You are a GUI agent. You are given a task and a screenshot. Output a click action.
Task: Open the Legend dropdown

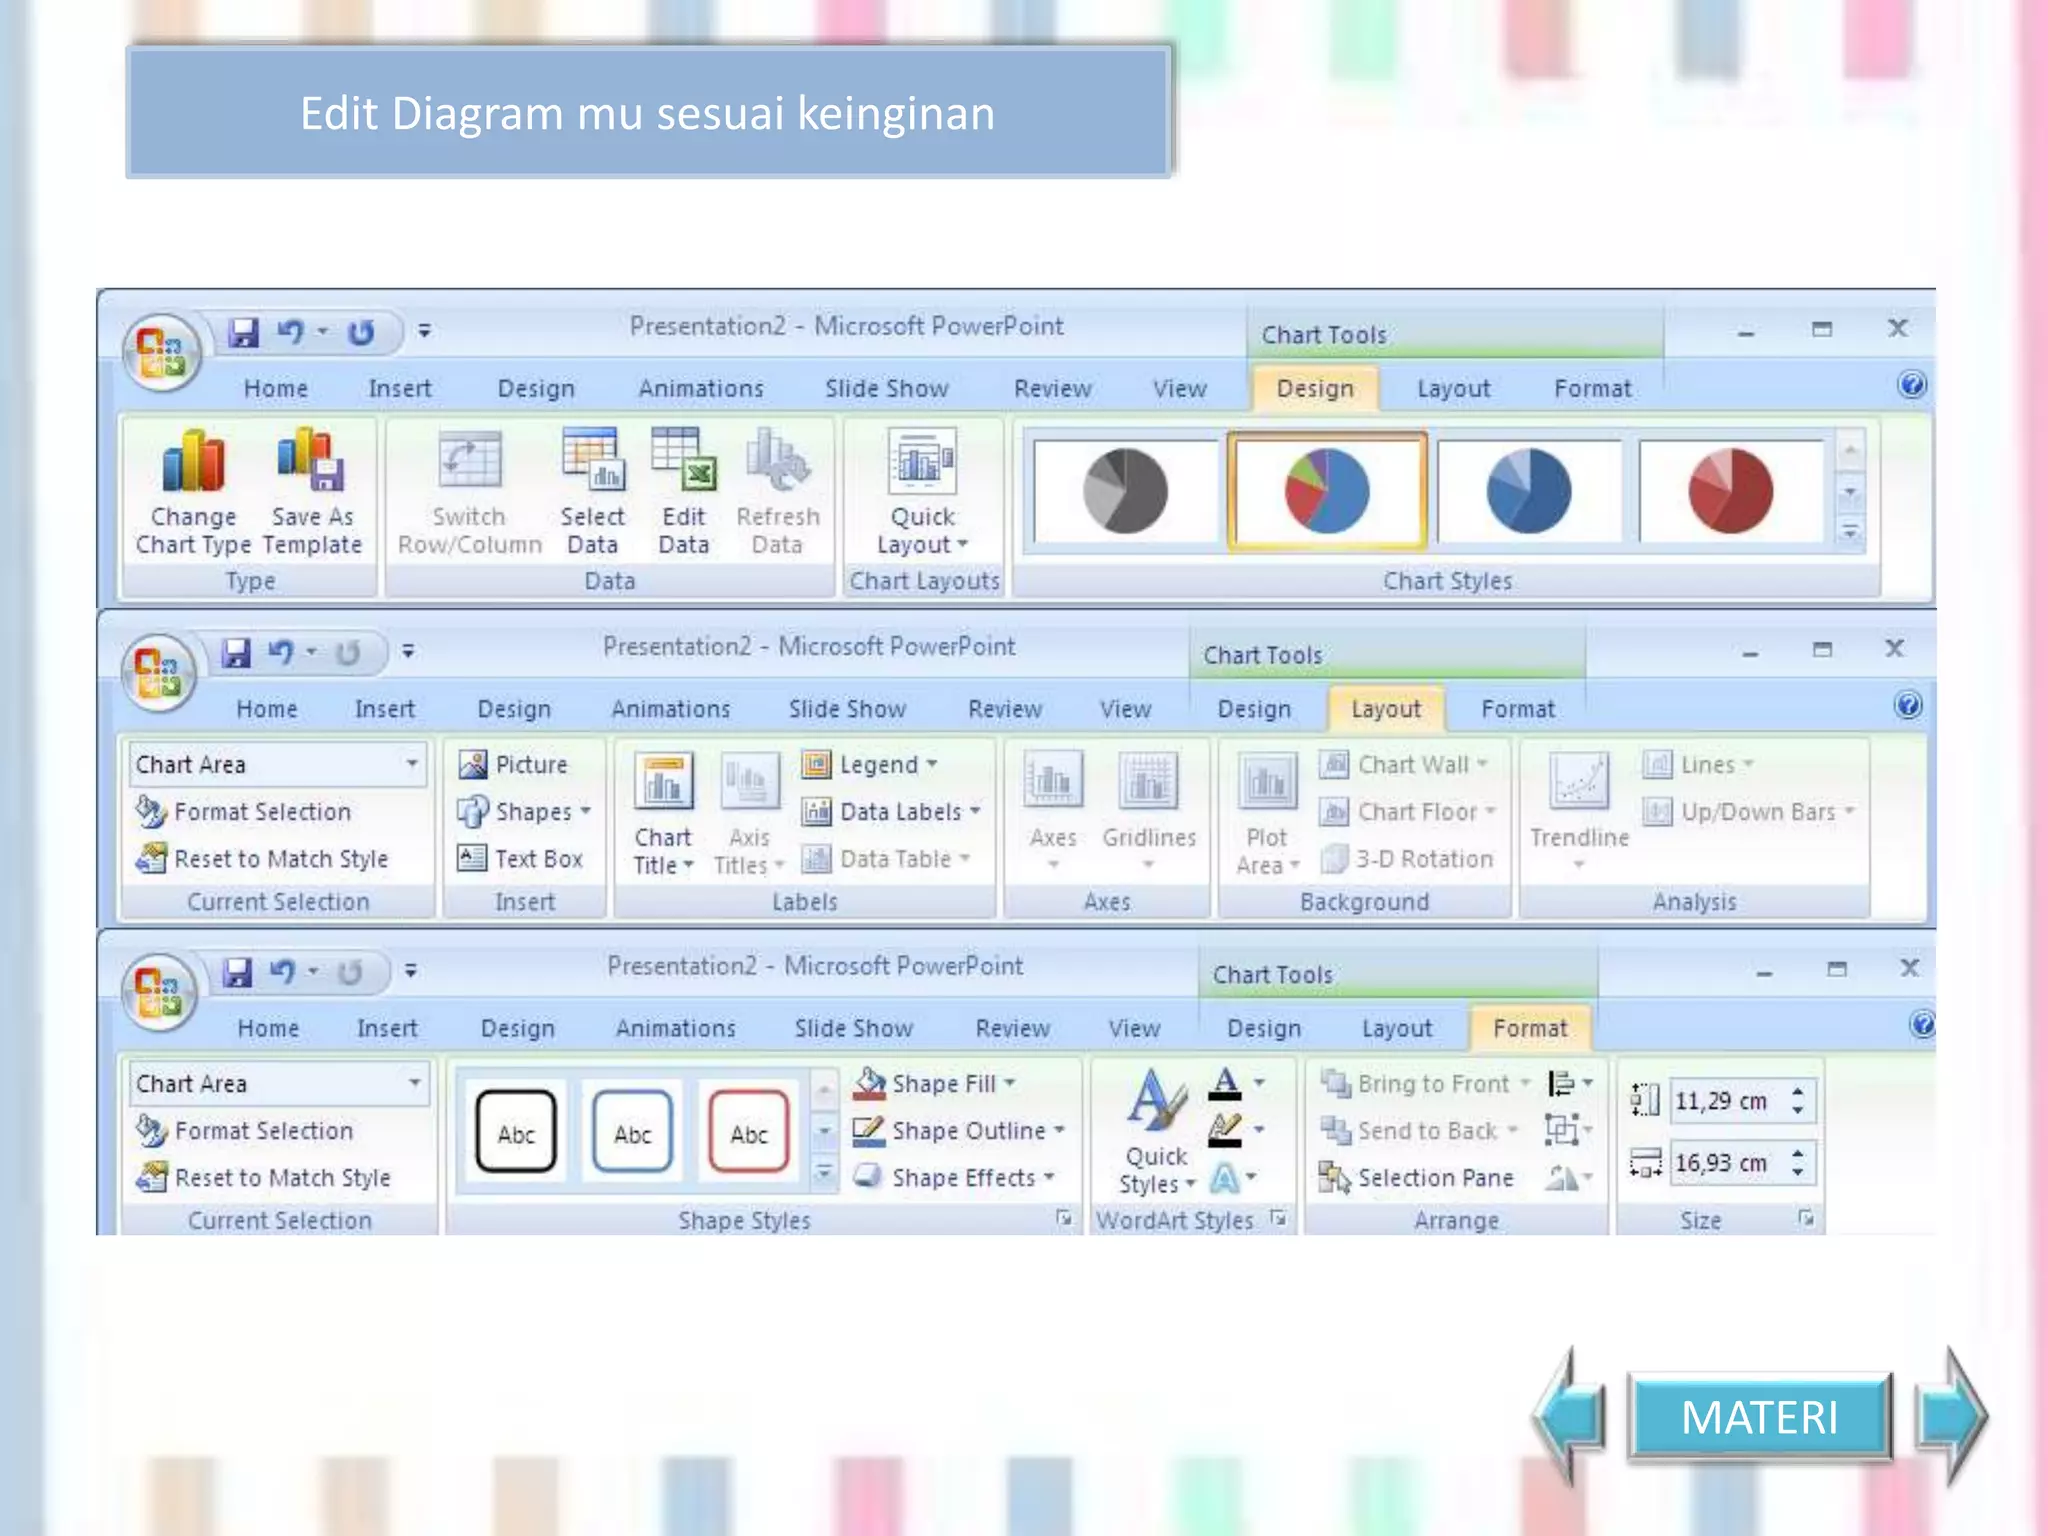tap(870, 765)
